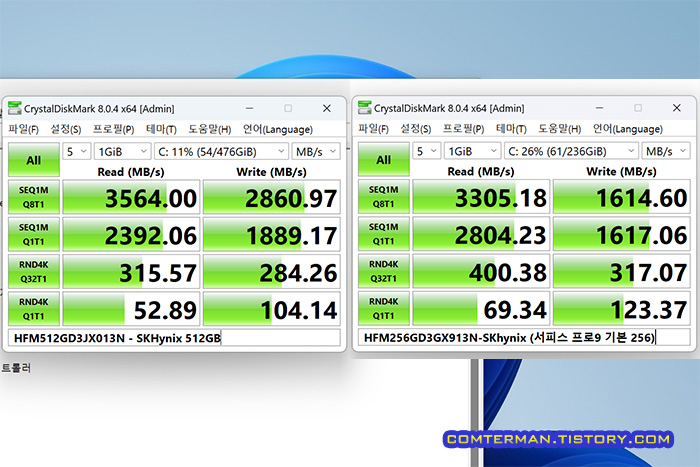700x467 pixels.
Task: Open 테마(T) menu in right window
Action: pos(511,129)
